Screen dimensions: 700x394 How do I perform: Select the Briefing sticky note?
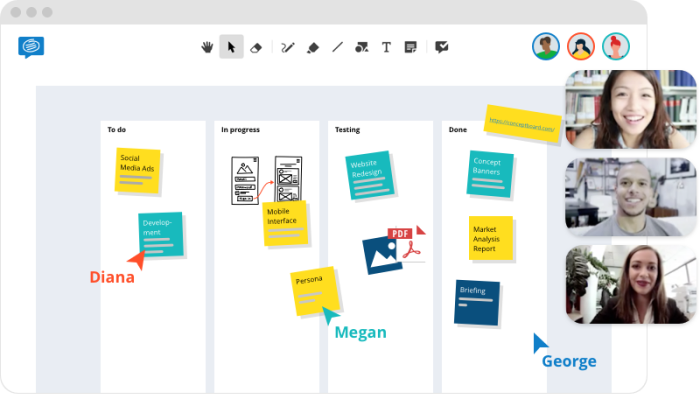pyautogui.click(x=477, y=303)
